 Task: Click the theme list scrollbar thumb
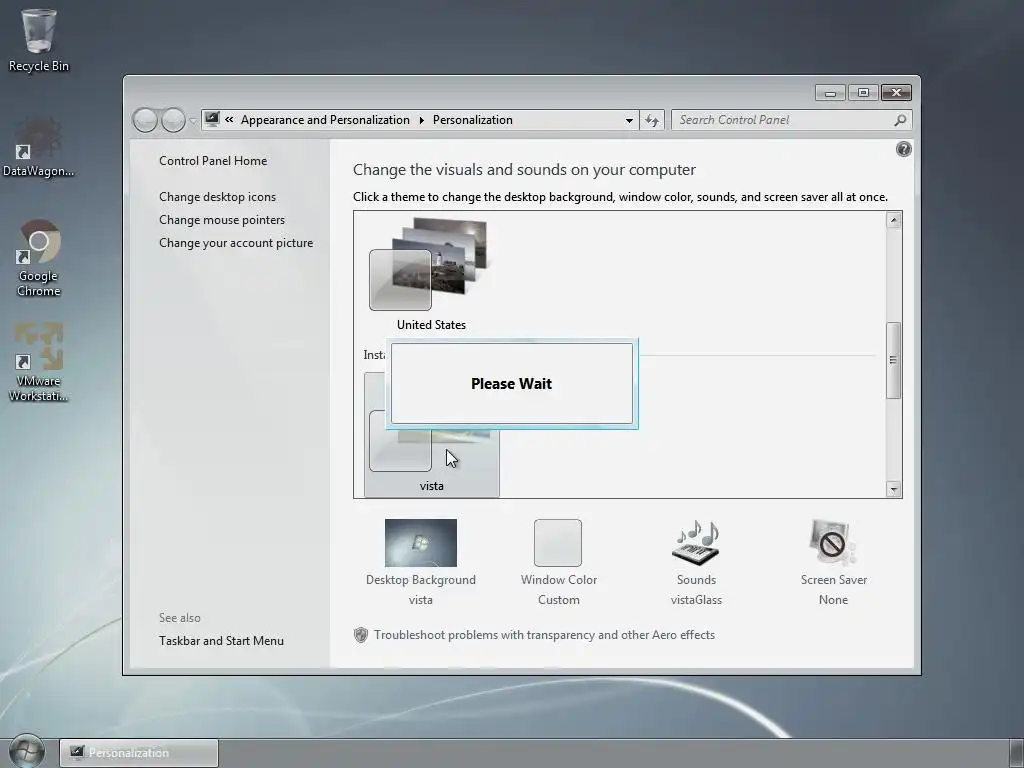(893, 360)
